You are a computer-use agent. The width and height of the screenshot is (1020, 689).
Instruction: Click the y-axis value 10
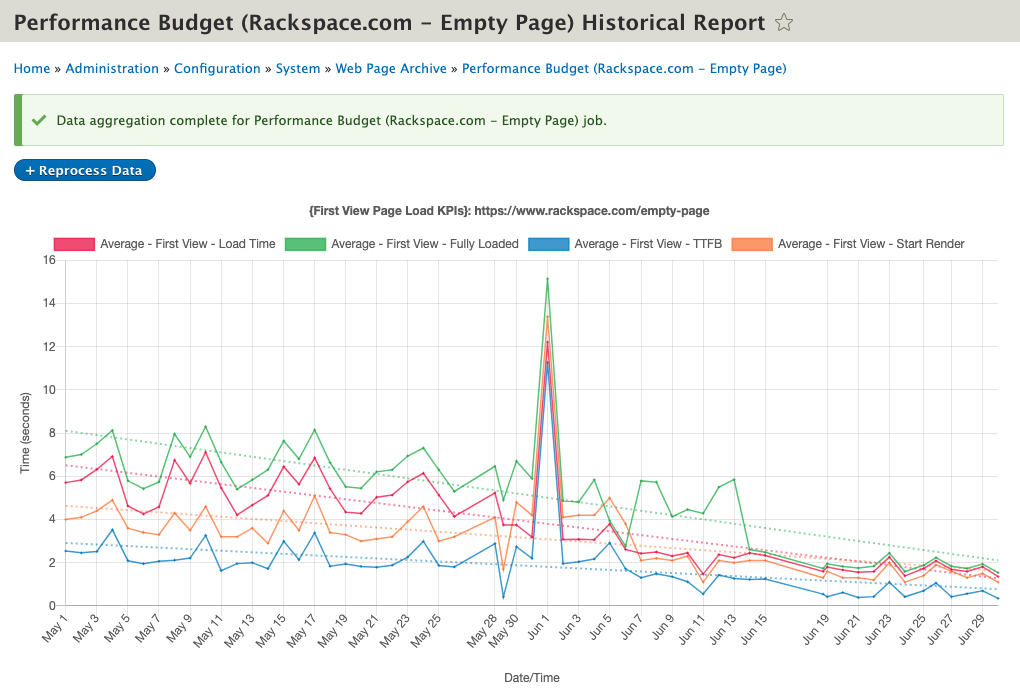click(x=49, y=390)
